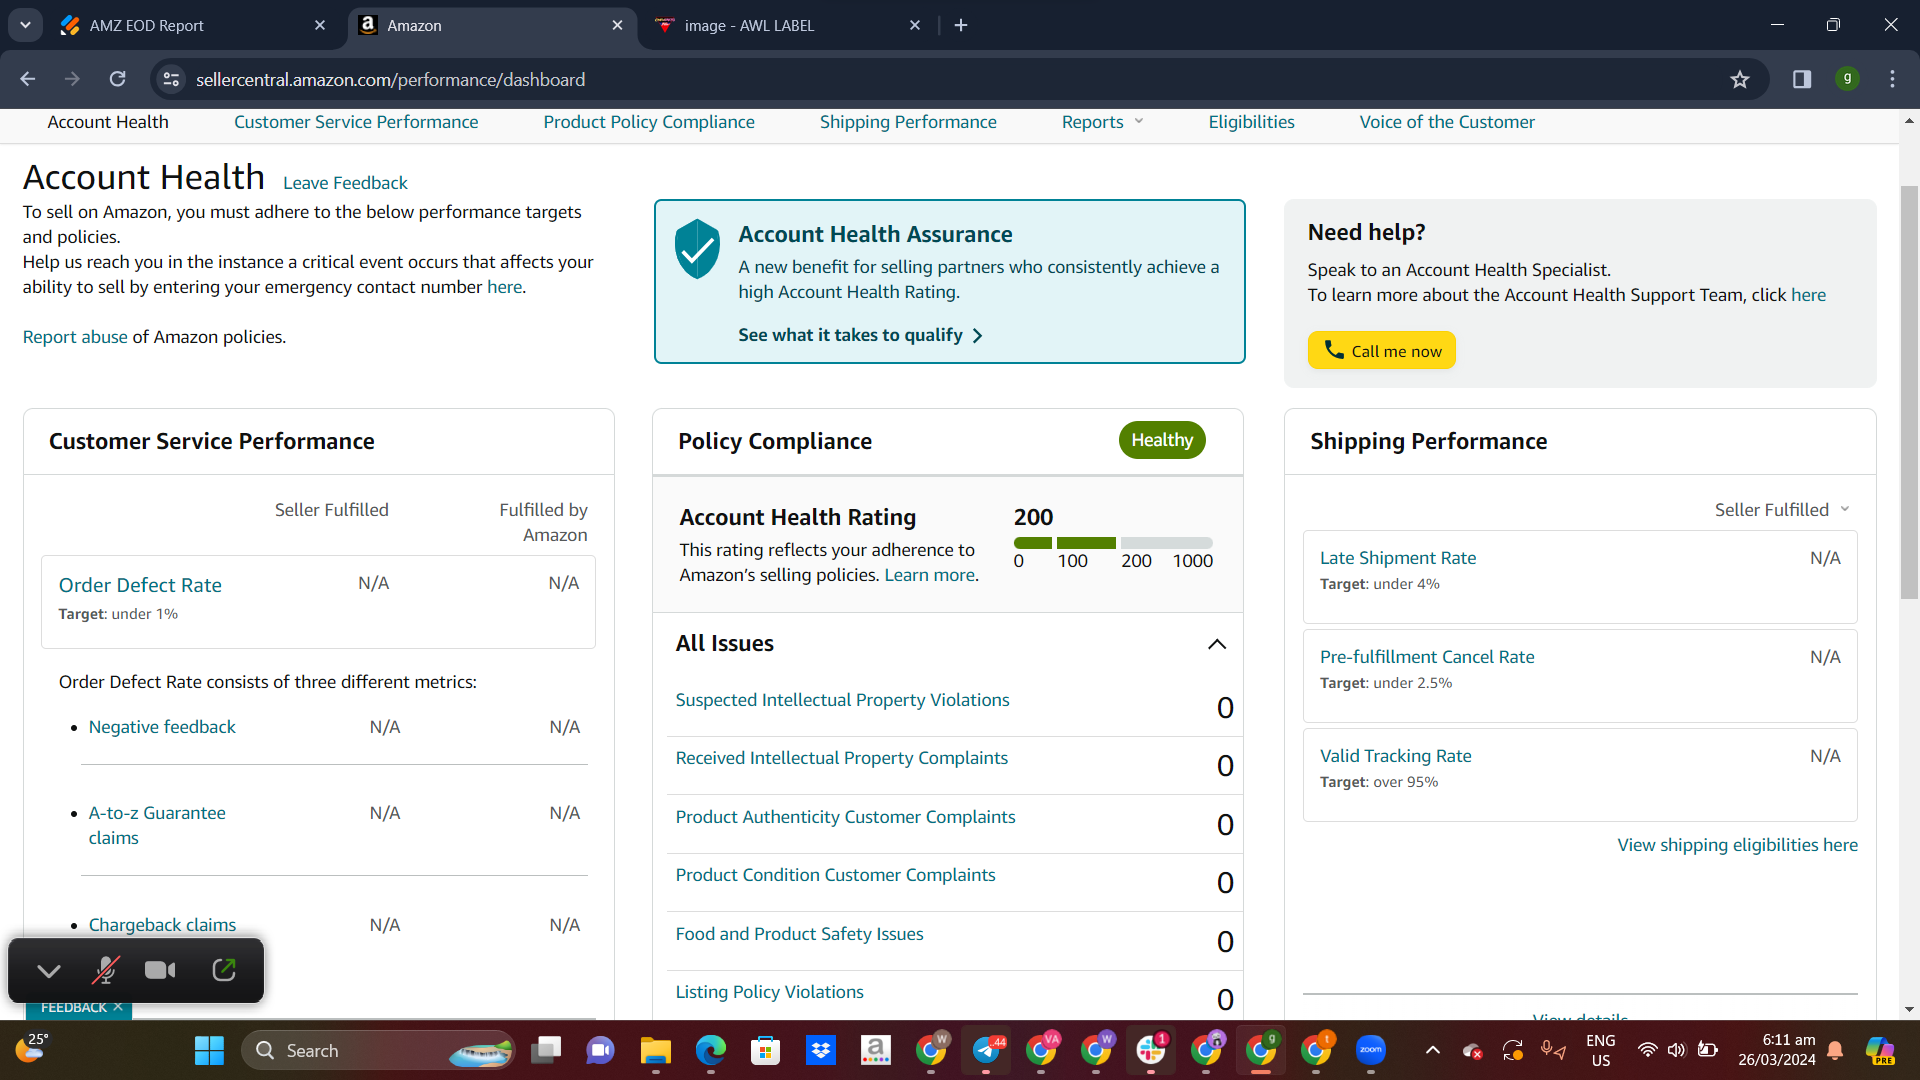Open the Late Shipment Rate link
Image resolution: width=1920 pixels, height=1080 pixels.
click(x=1398, y=558)
